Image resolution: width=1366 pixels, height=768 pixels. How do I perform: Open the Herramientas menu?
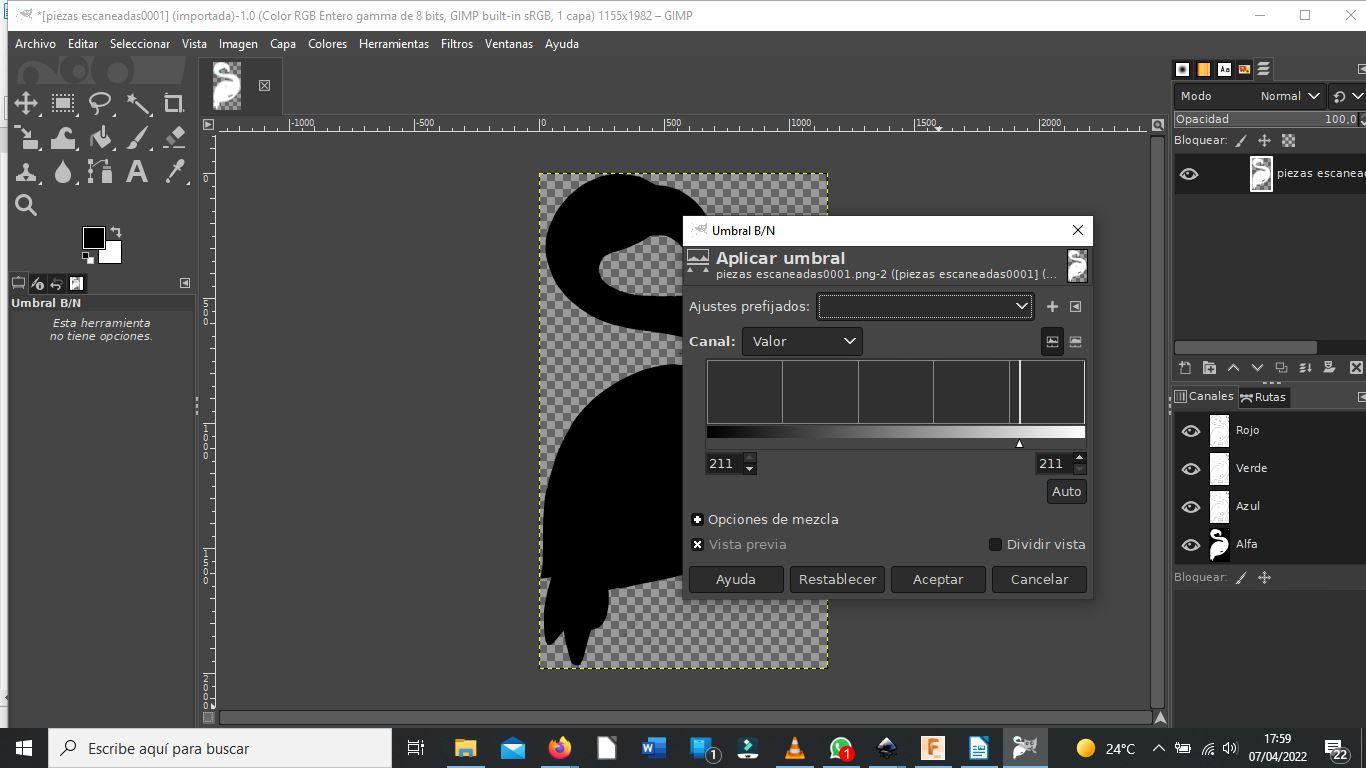394,44
